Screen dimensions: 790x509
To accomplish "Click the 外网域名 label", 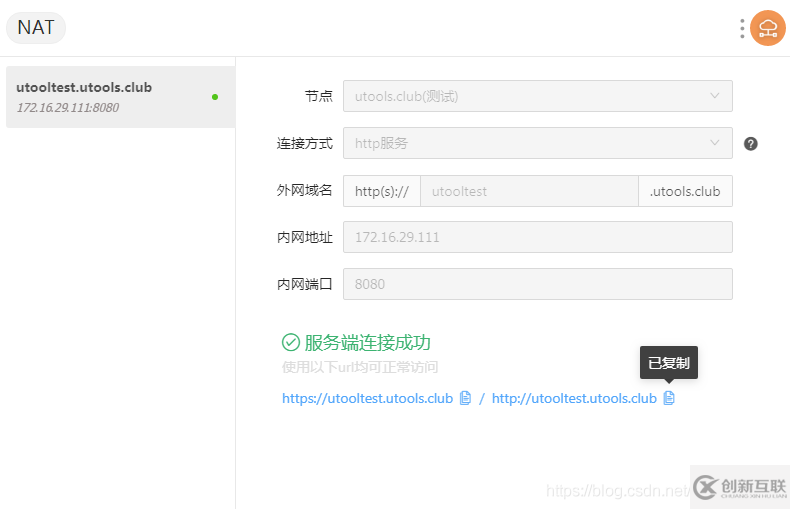I will (x=305, y=190).
